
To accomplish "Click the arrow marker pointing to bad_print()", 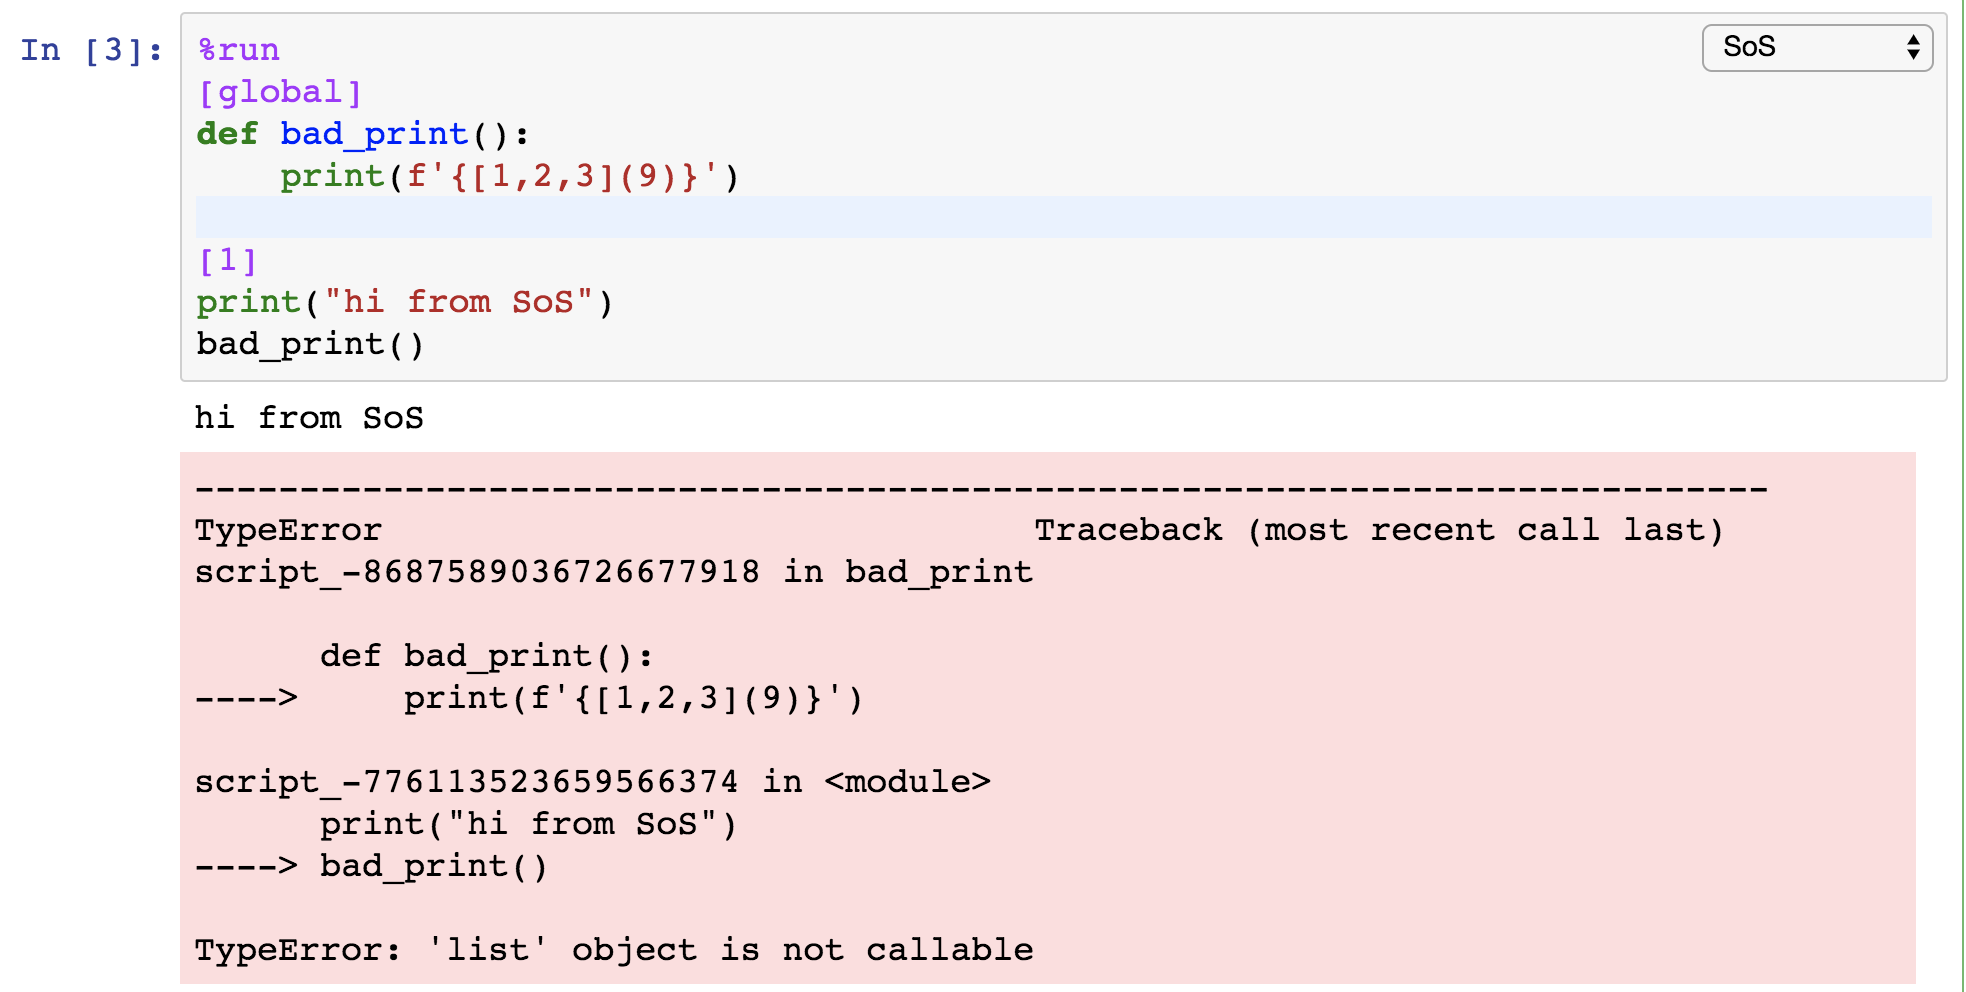I will [x=245, y=865].
